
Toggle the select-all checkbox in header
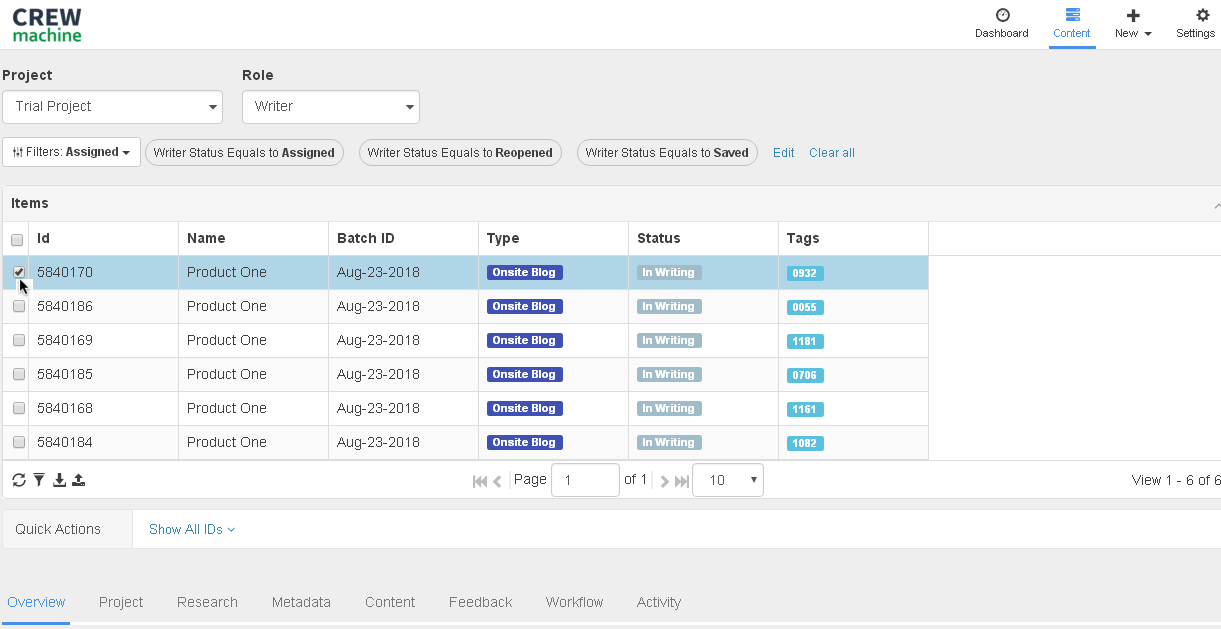[17, 239]
